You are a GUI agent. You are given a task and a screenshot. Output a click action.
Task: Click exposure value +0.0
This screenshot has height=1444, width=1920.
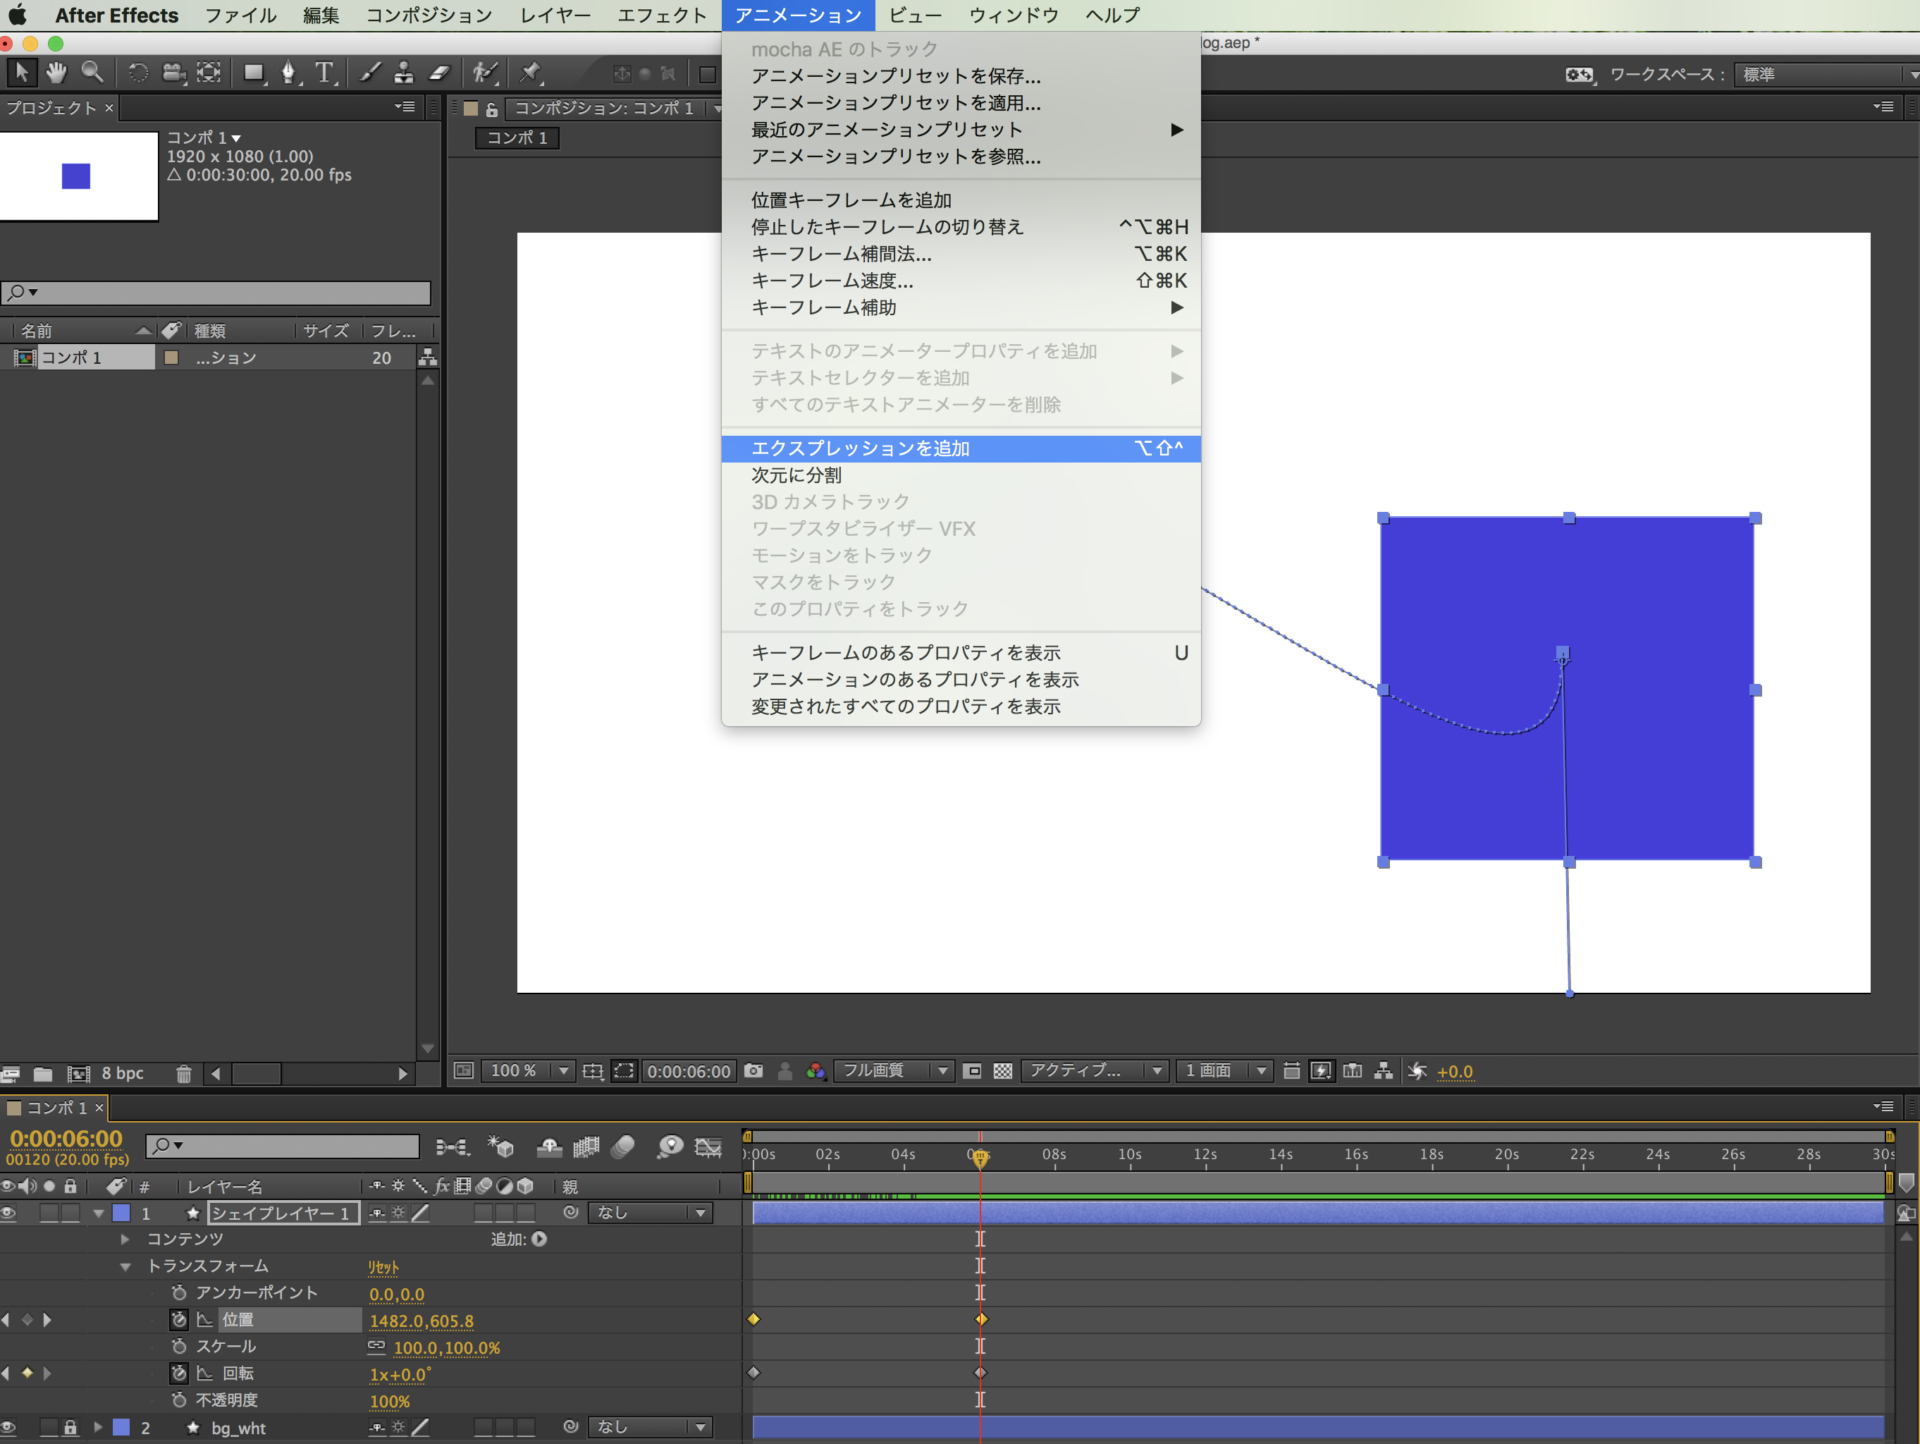pos(1455,1072)
